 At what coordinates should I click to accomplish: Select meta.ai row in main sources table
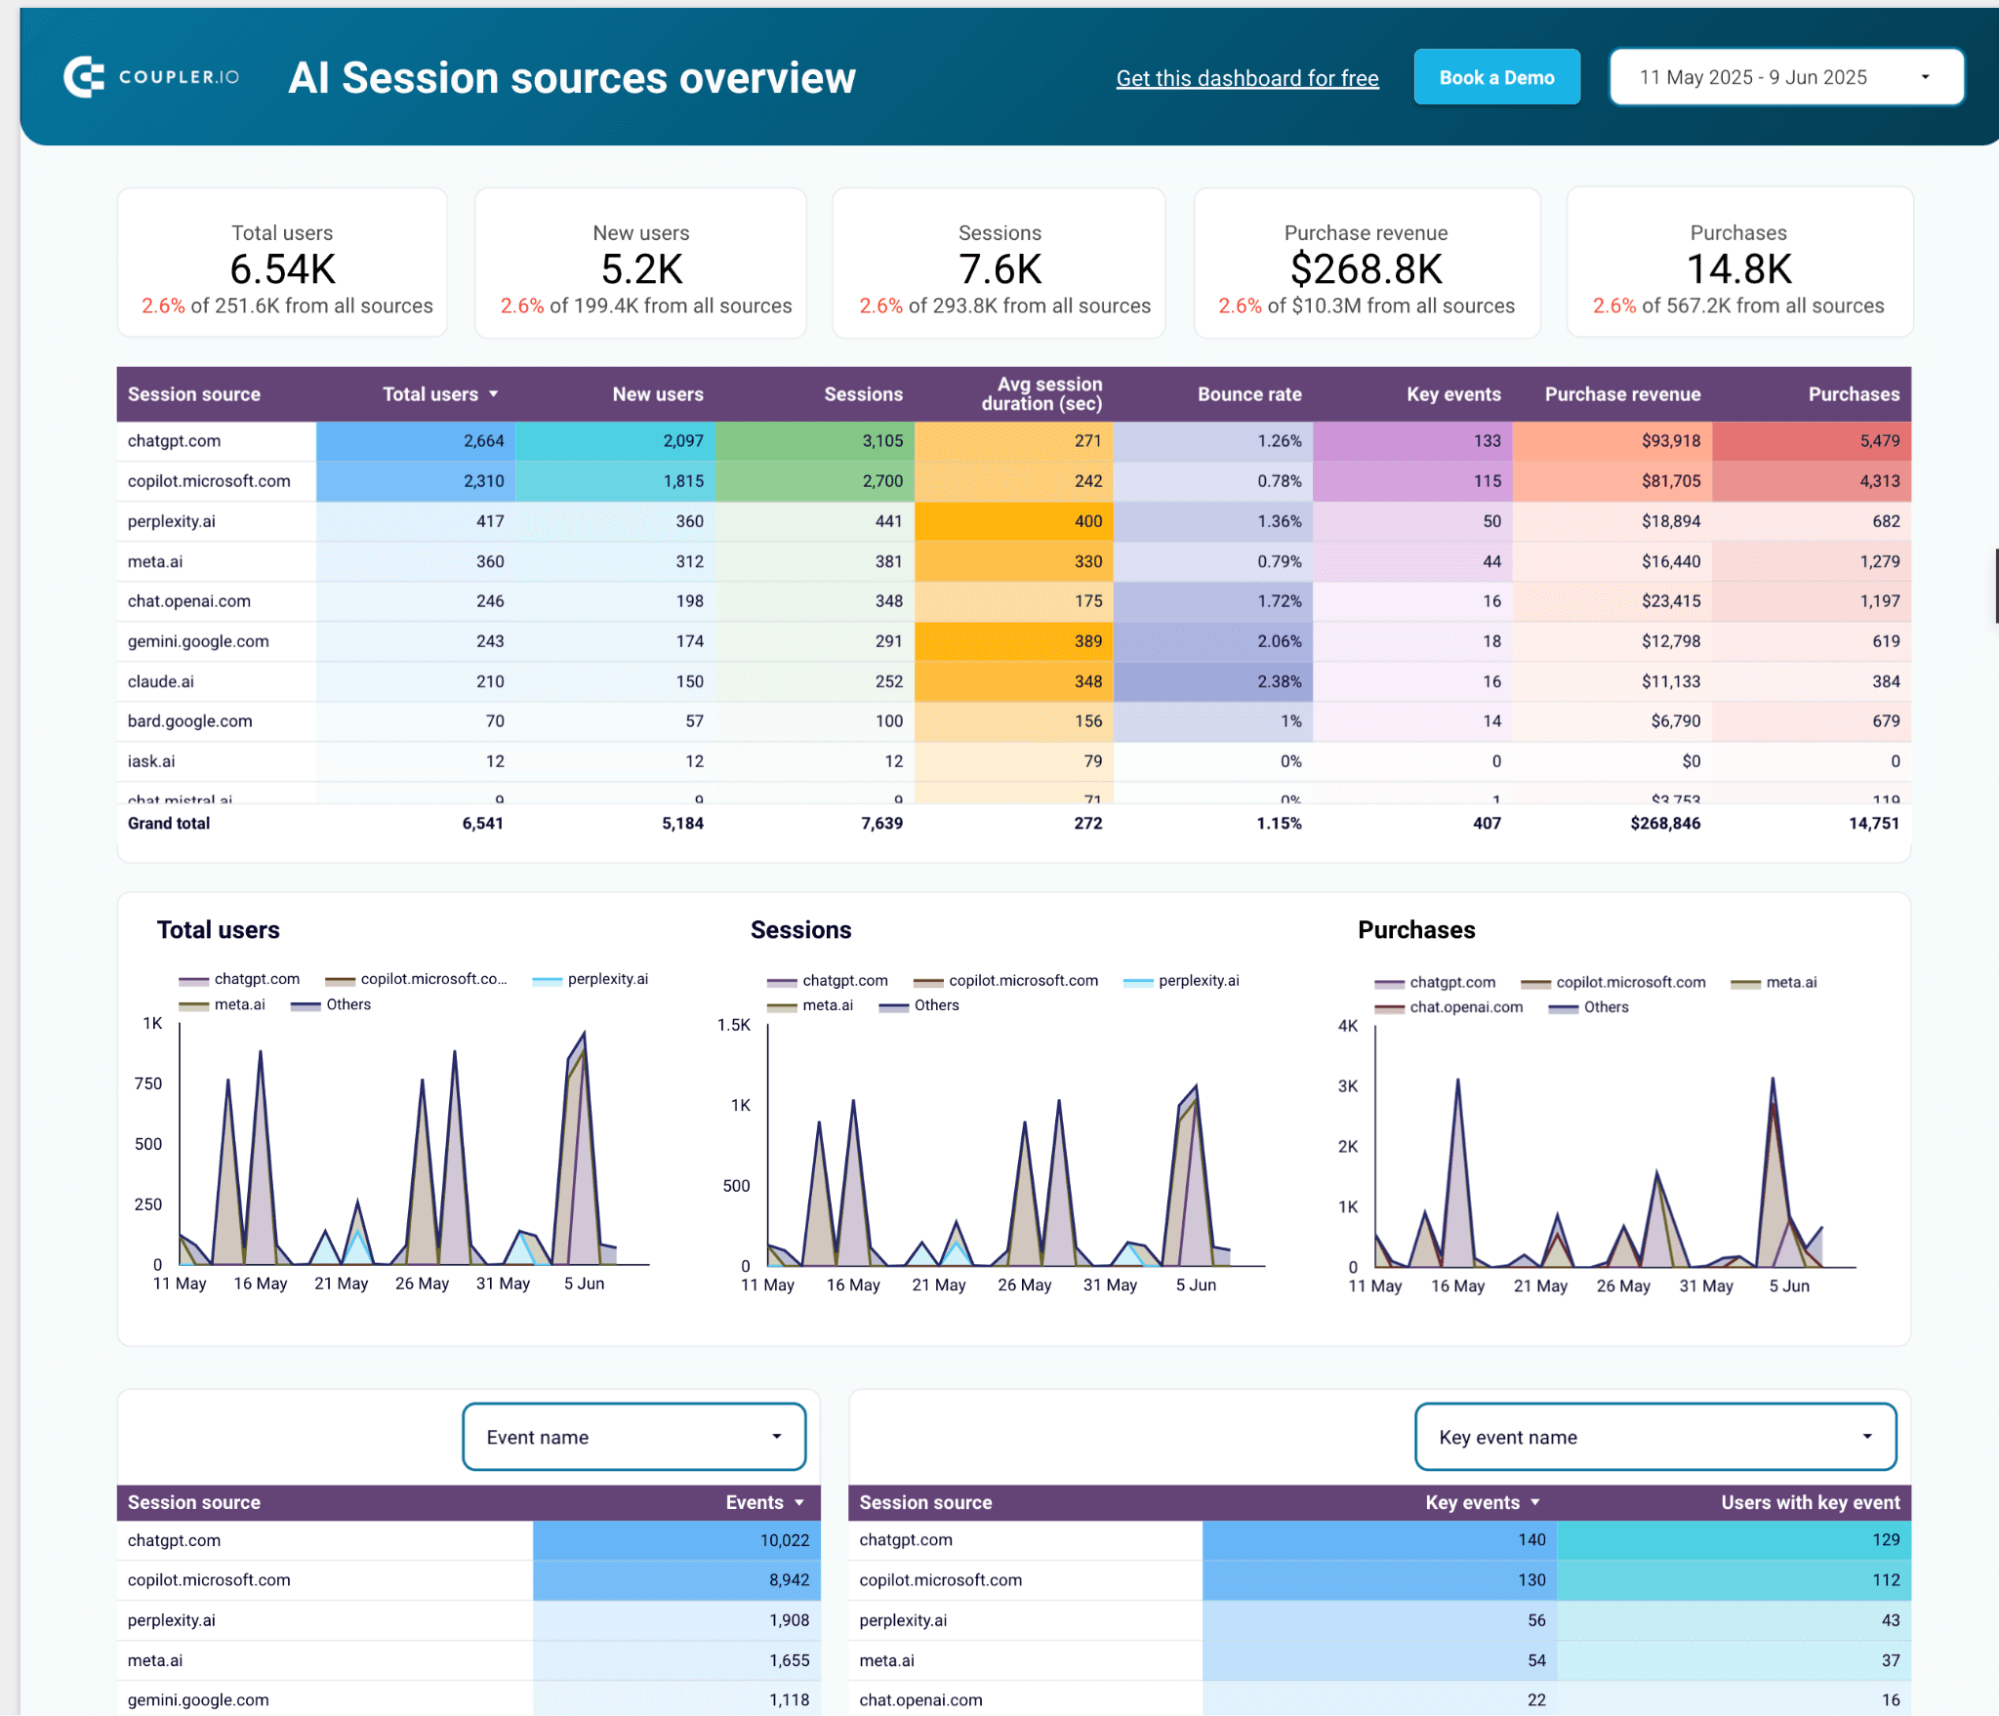pos(1013,561)
